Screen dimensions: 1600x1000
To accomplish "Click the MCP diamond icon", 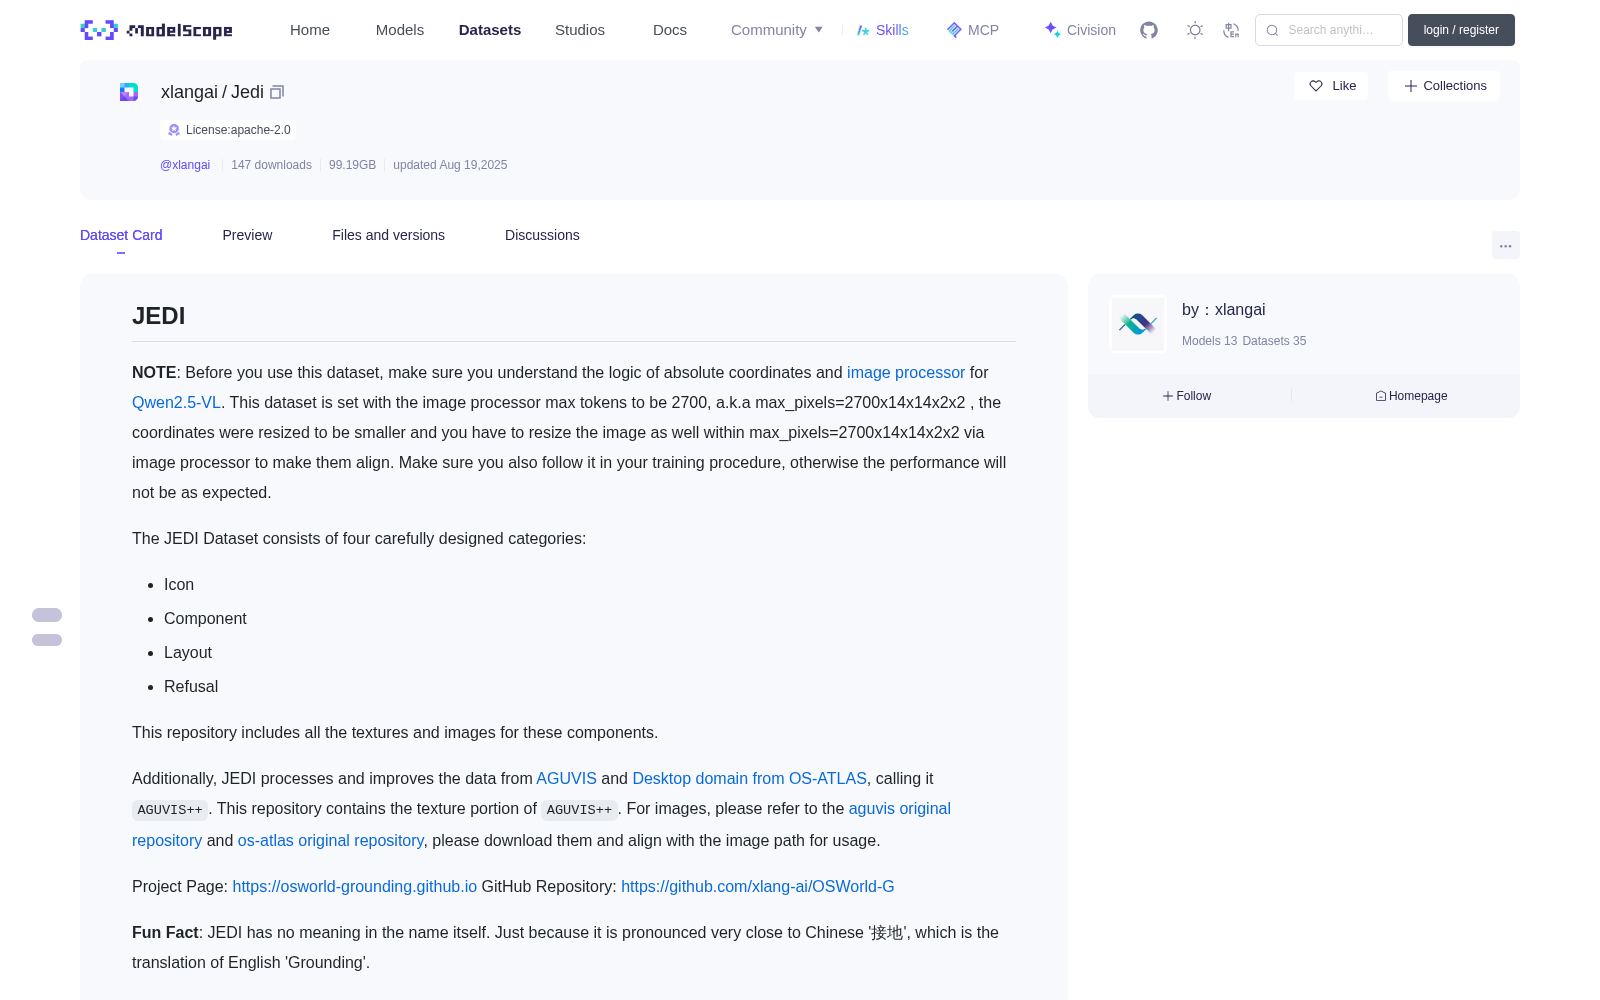I will click(x=954, y=30).
